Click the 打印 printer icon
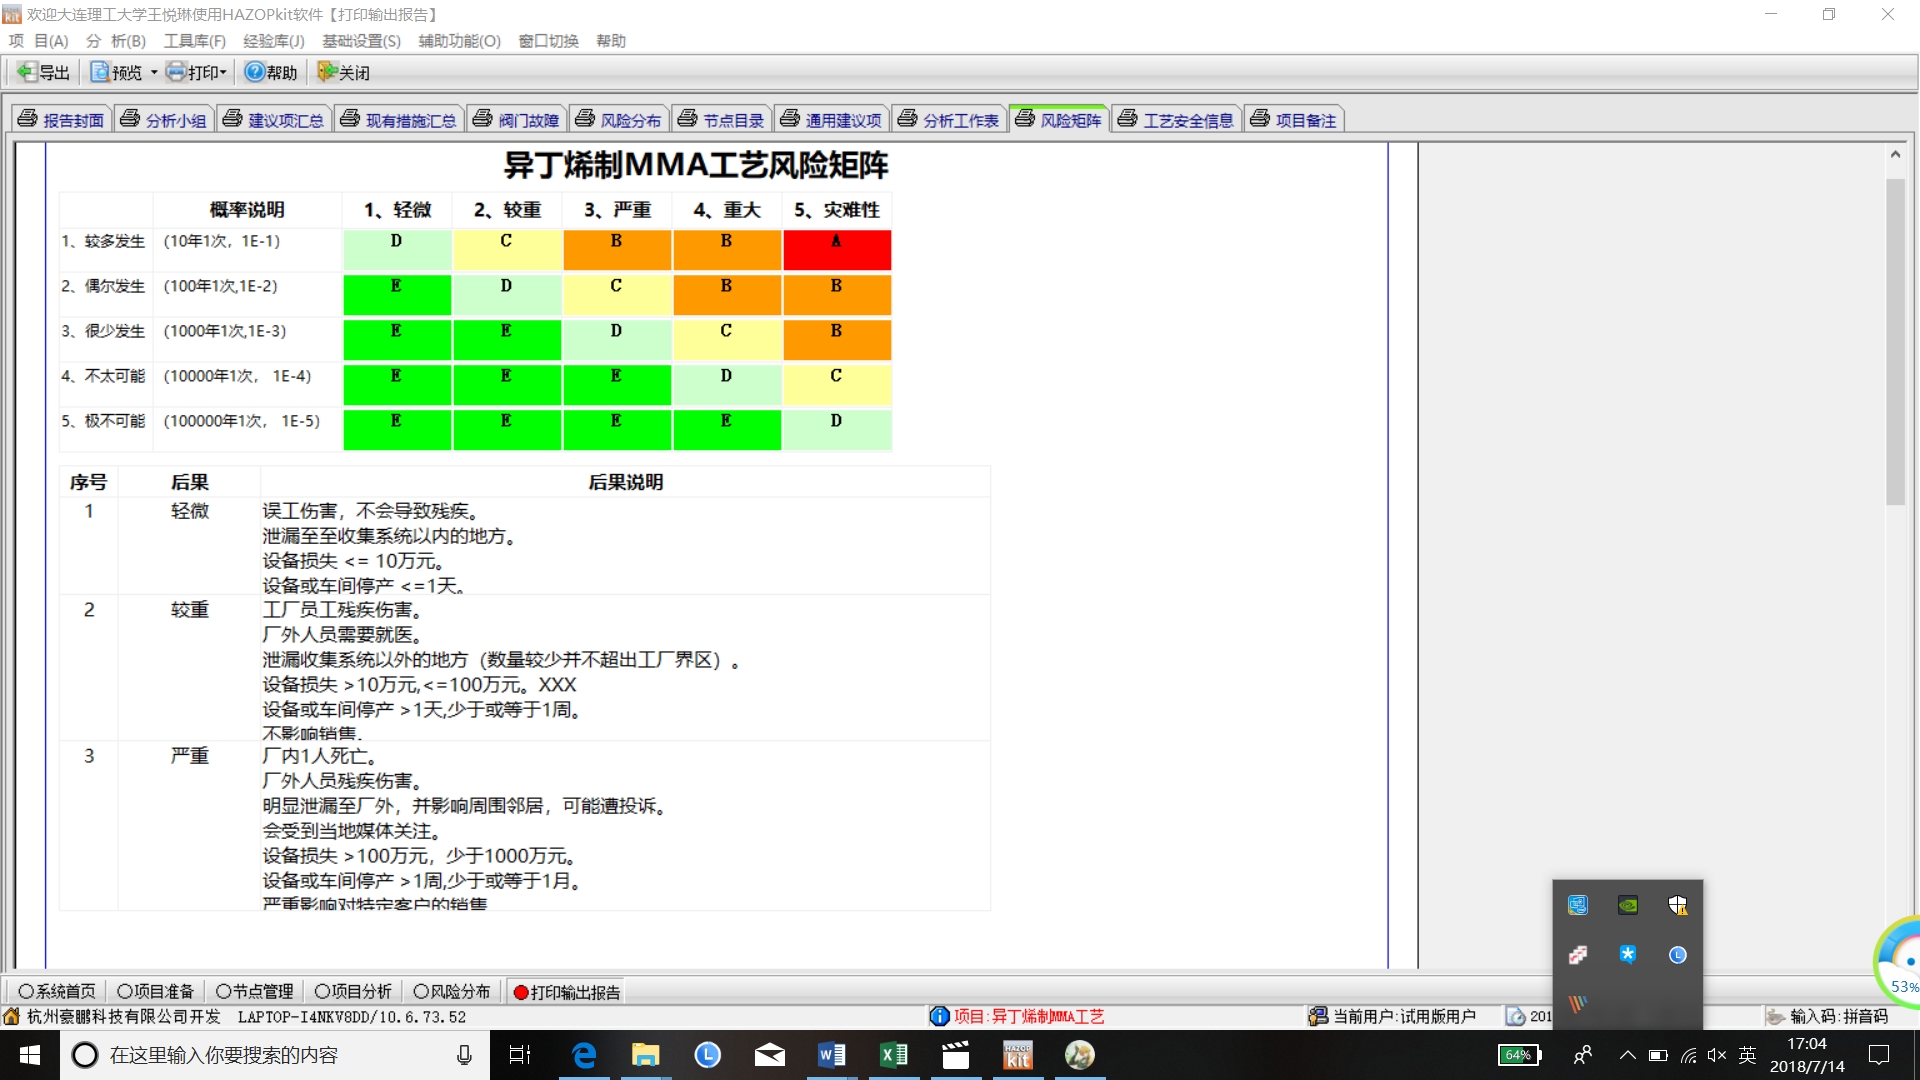The width and height of the screenshot is (1920, 1080). coord(176,72)
